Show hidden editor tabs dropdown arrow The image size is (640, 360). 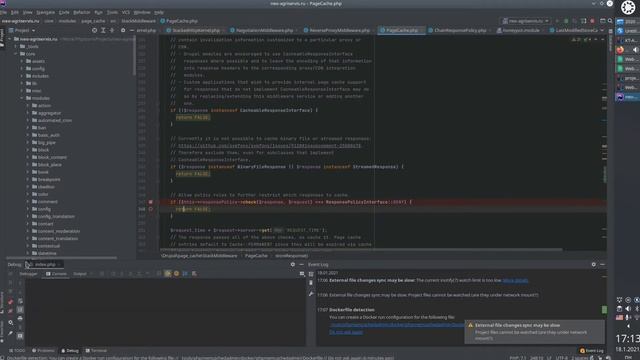point(602,30)
